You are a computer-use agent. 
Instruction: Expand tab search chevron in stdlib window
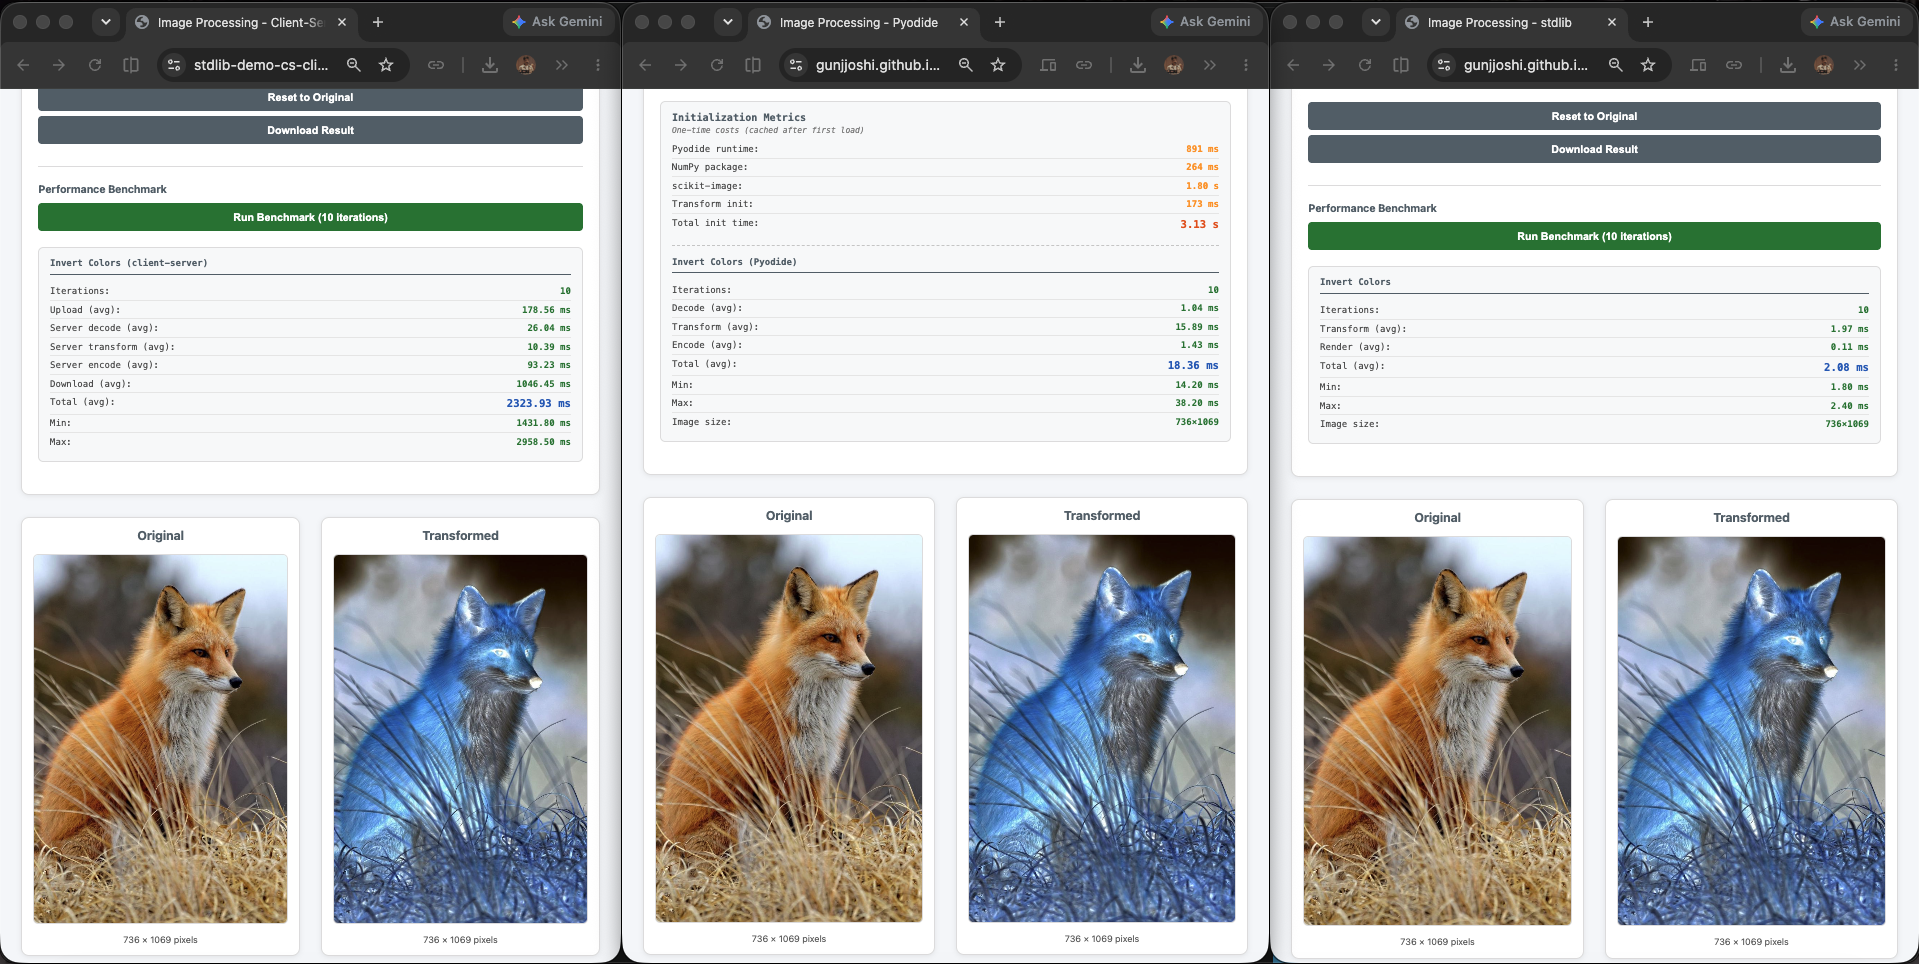pyautogui.click(x=1376, y=22)
